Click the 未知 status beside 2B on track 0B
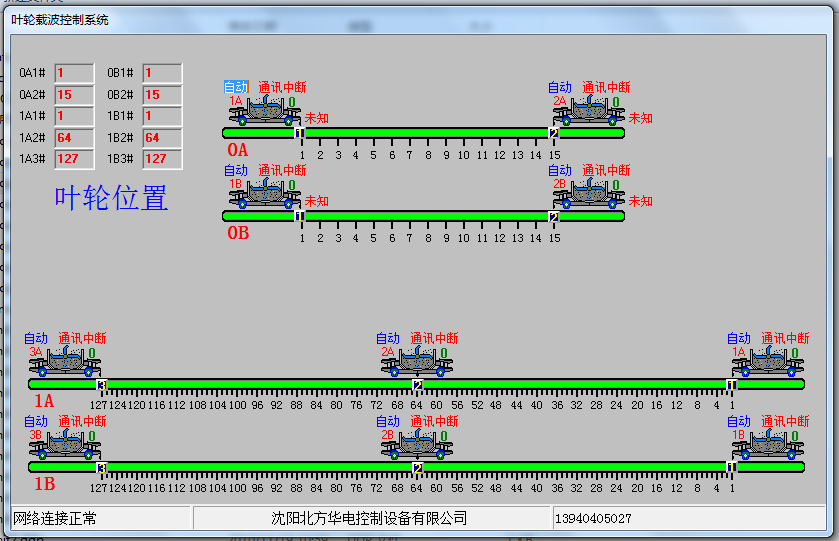839x541 pixels. [x=640, y=201]
